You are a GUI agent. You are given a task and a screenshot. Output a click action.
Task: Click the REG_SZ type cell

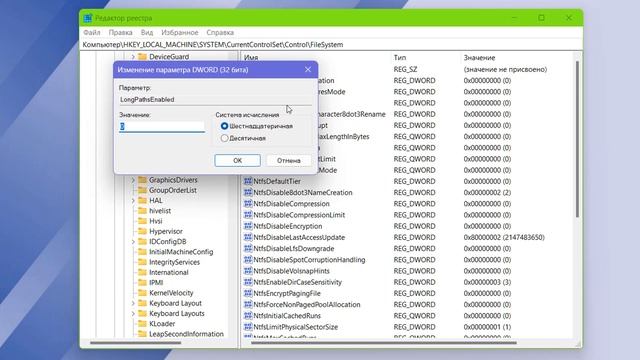(x=405, y=69)
